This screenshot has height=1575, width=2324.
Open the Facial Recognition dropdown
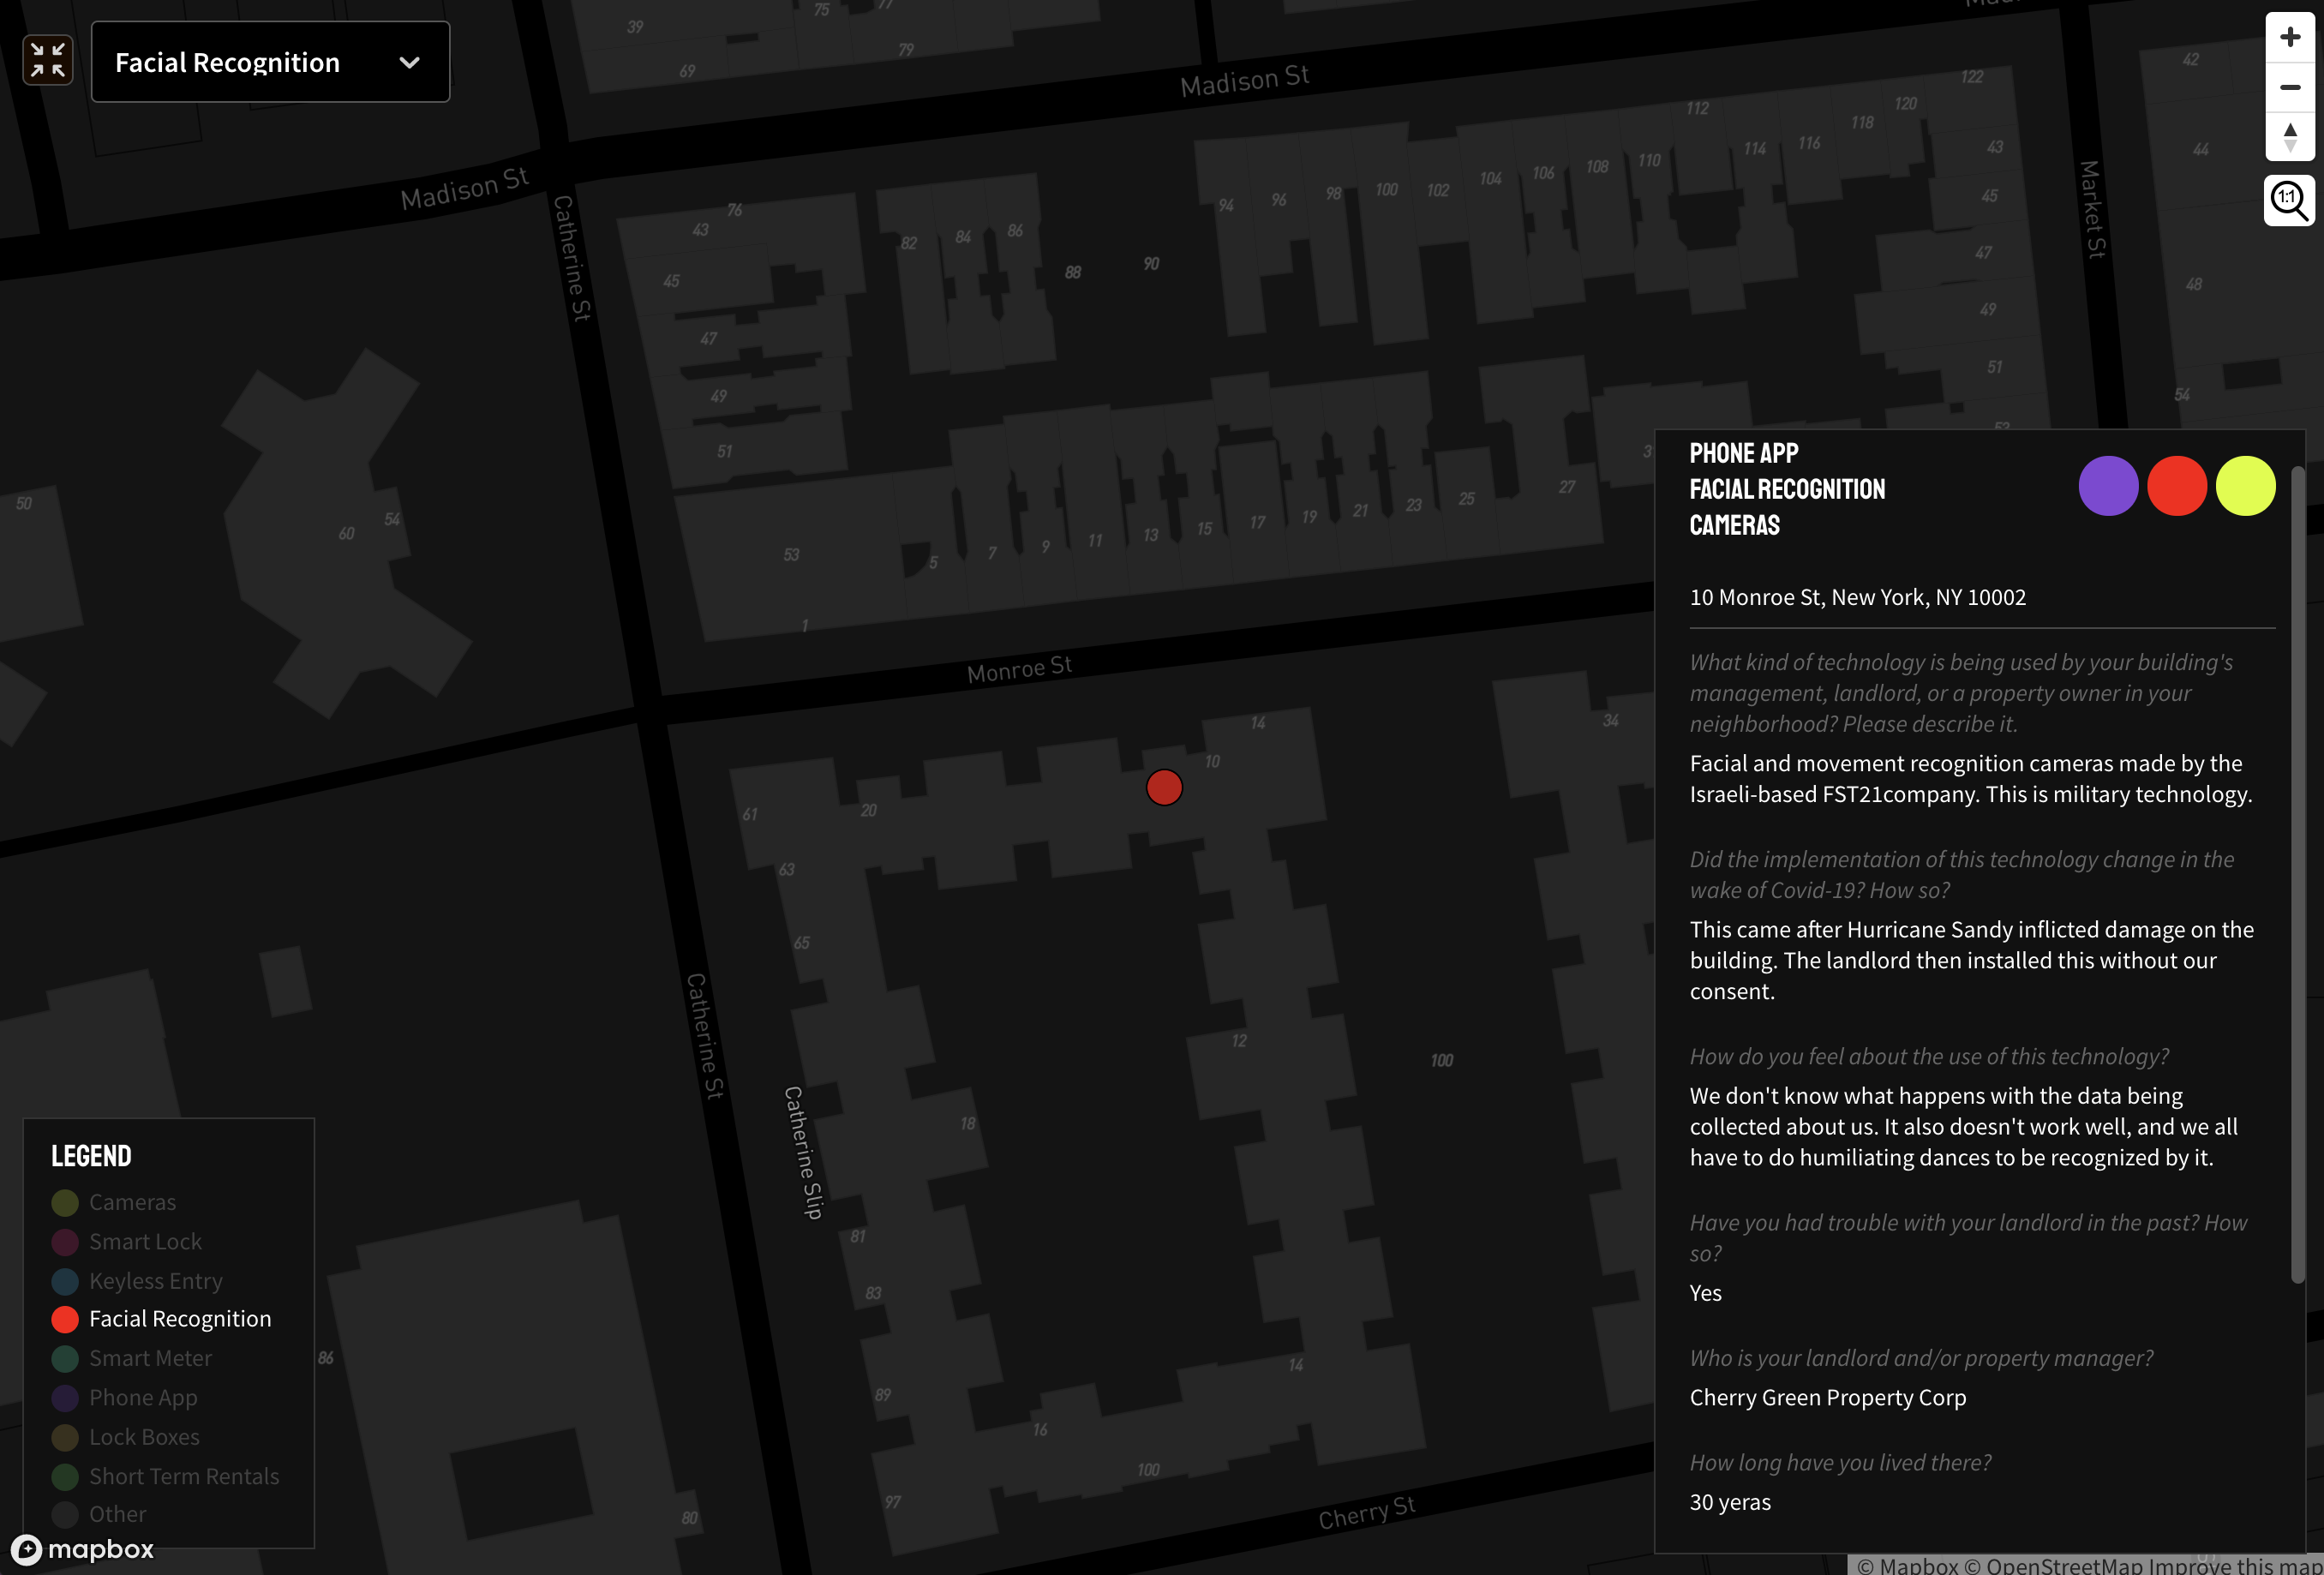tap(270, 62)
